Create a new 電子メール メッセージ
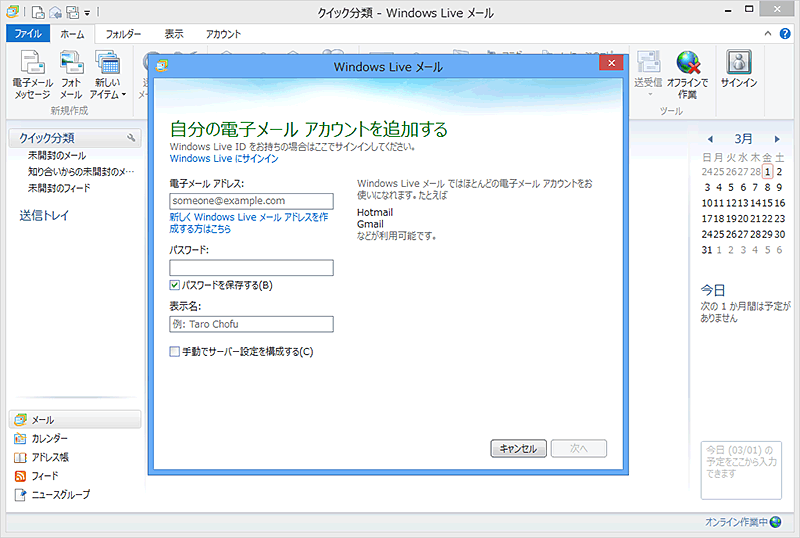The width and height of the screenshot is (800, 538). pos(32,75)
